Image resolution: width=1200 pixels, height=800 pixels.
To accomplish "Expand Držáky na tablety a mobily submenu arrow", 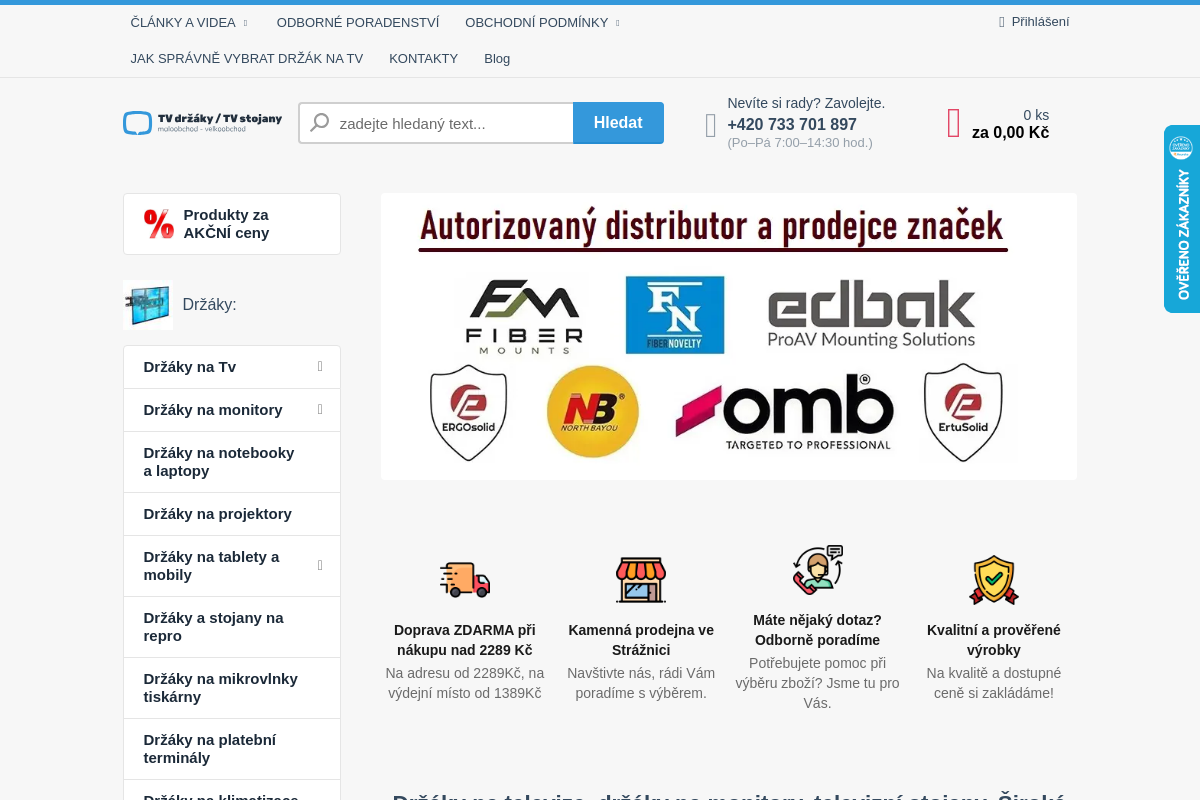I will coord(320,566).
